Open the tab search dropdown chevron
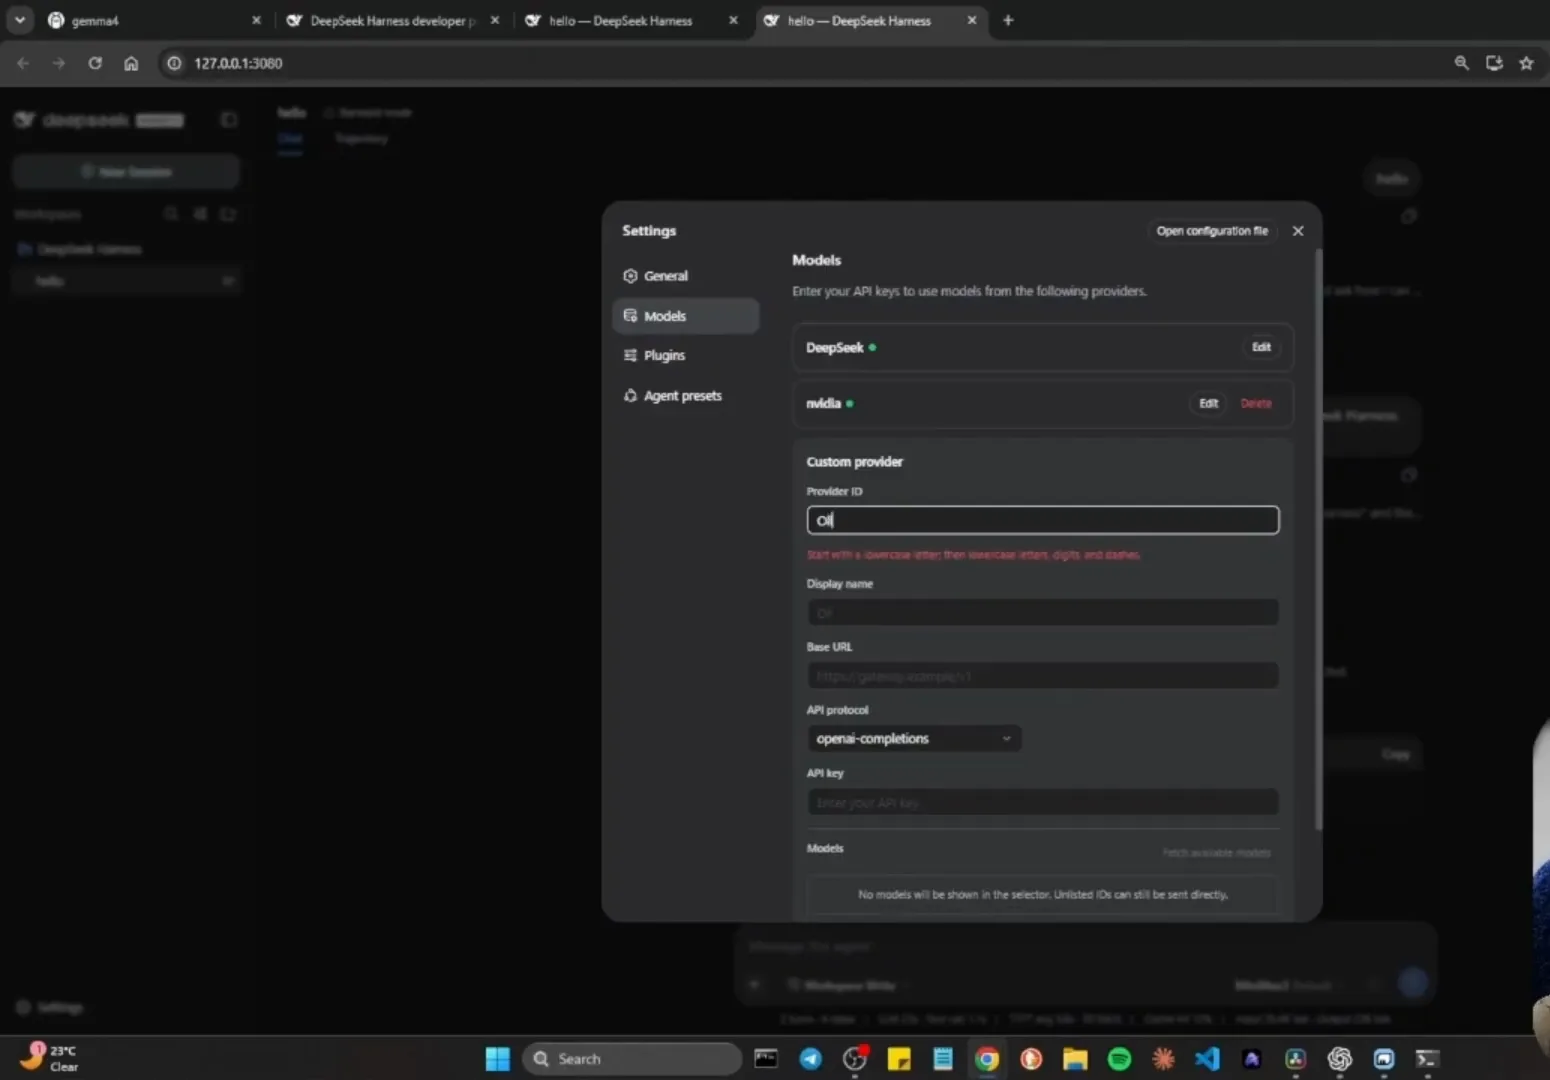 [x=20, y=20]
